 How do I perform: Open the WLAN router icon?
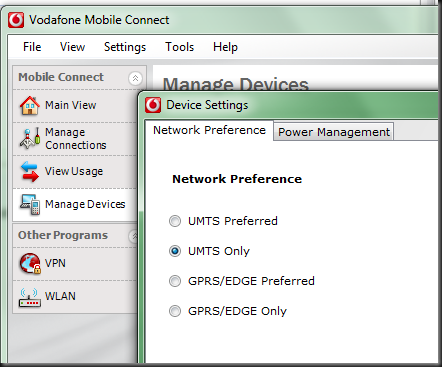(x=30, y=297)
